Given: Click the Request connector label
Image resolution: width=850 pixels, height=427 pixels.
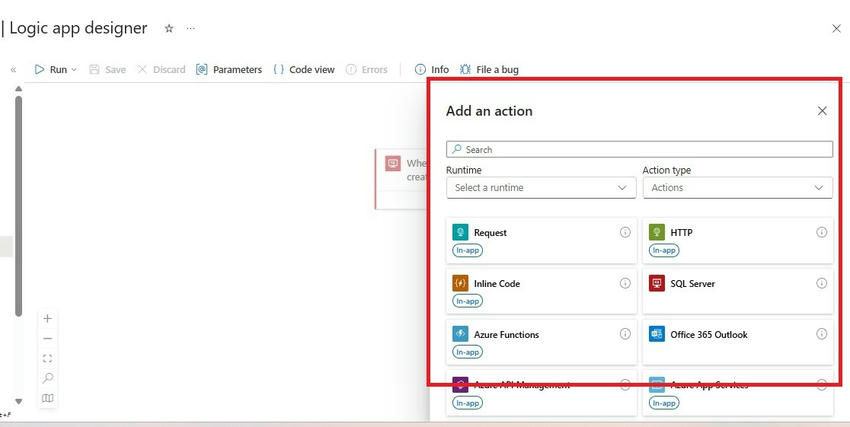Looking at the screenshot, I should pyautogui.click(x=490, y=232).
